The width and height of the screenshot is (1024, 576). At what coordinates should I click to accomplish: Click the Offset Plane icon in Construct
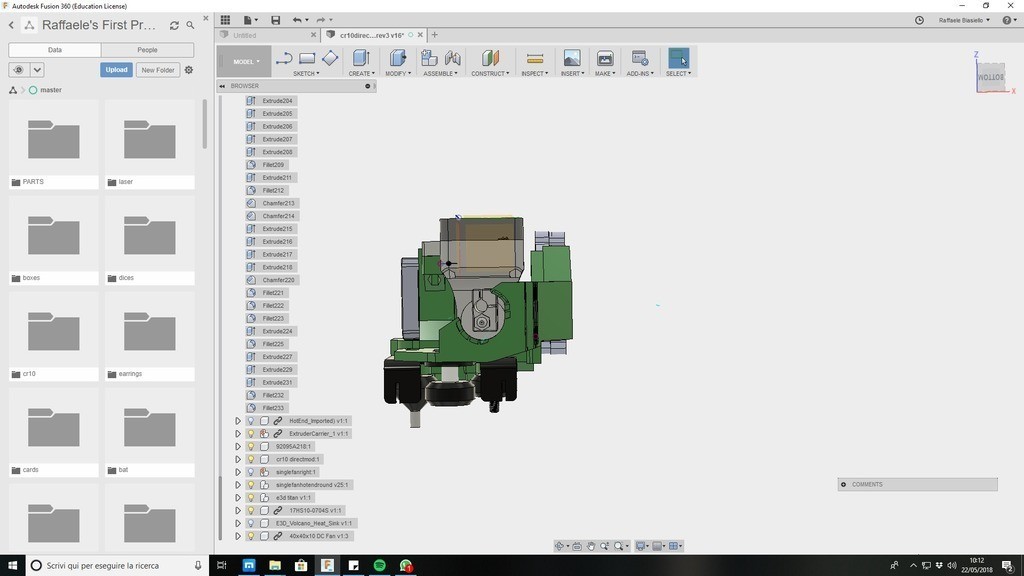pyautogui.click(x=490, y=58)
